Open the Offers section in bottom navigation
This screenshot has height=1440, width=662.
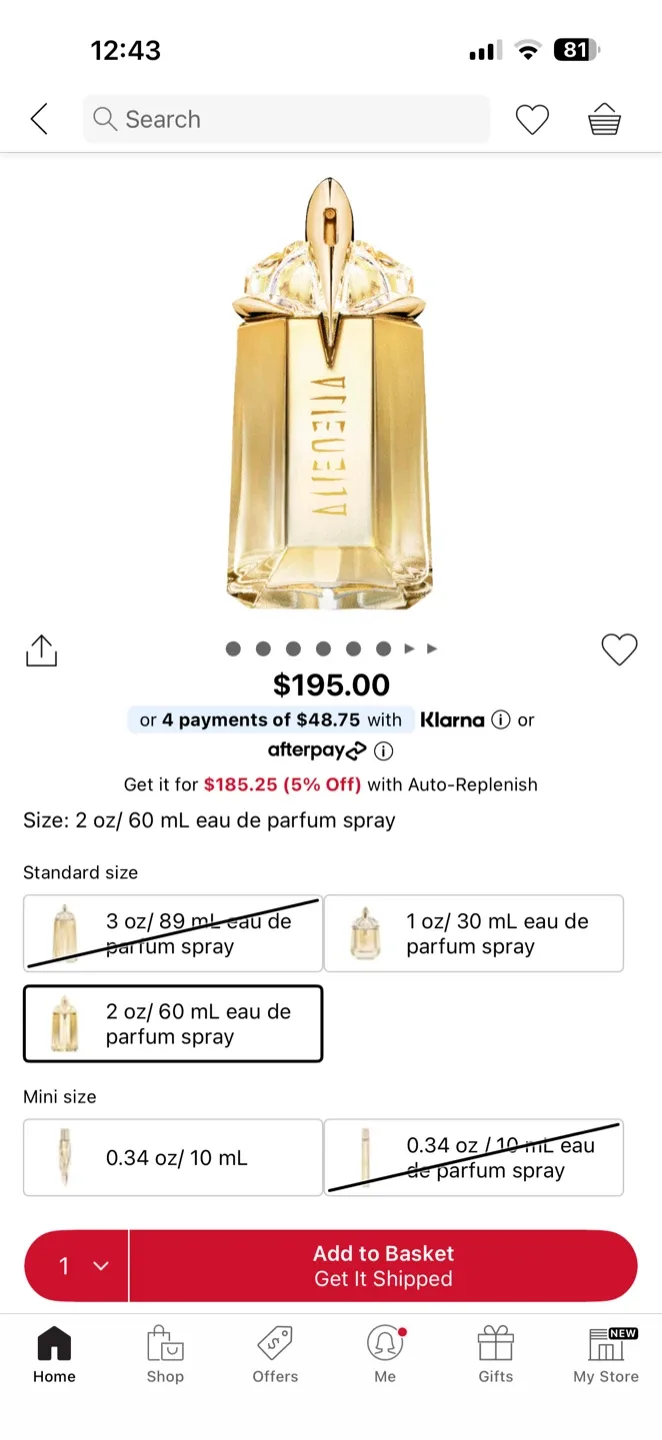274,1355
